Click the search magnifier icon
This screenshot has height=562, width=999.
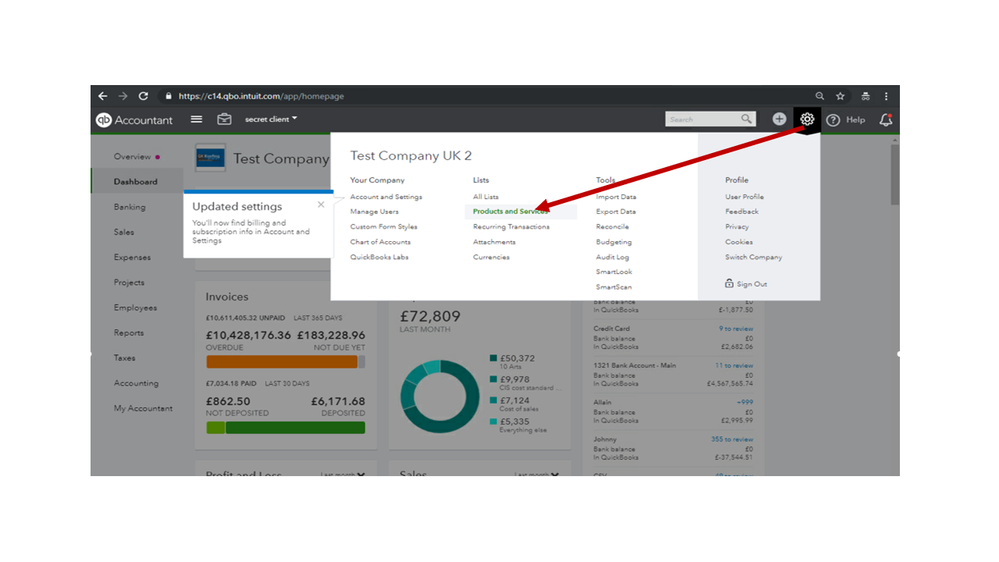[746, 119]
